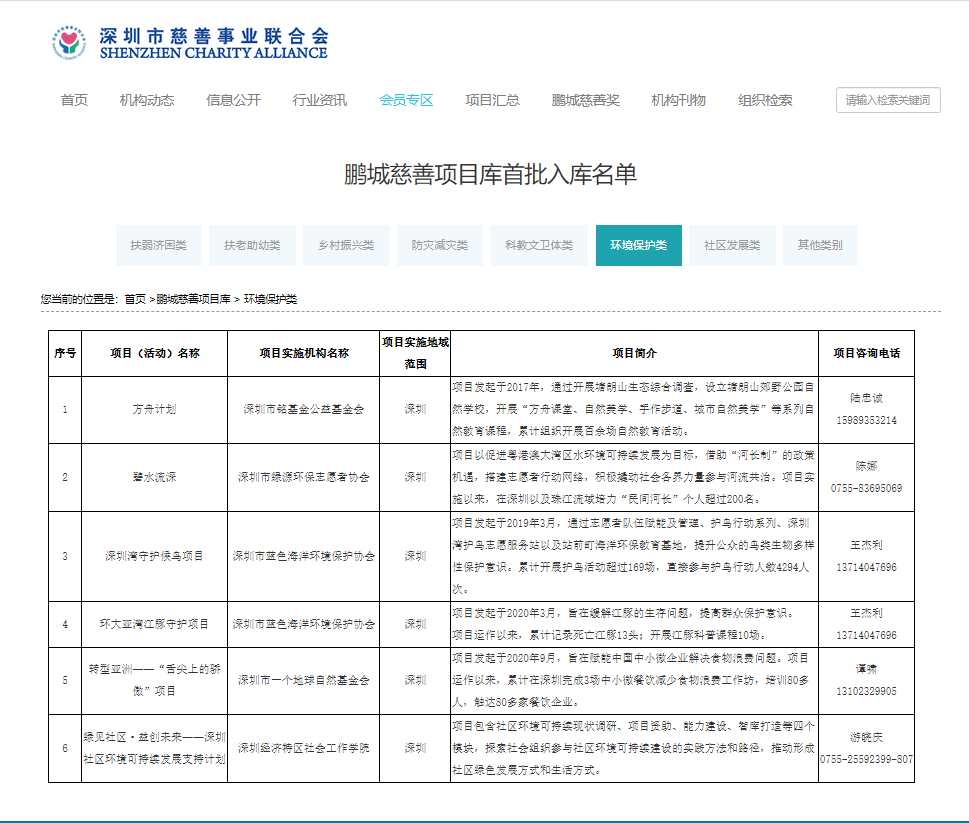Screen dimensions: 969x823
Task: Click the Shenzhen Charity Alliance logo
Action: [189, 42]
